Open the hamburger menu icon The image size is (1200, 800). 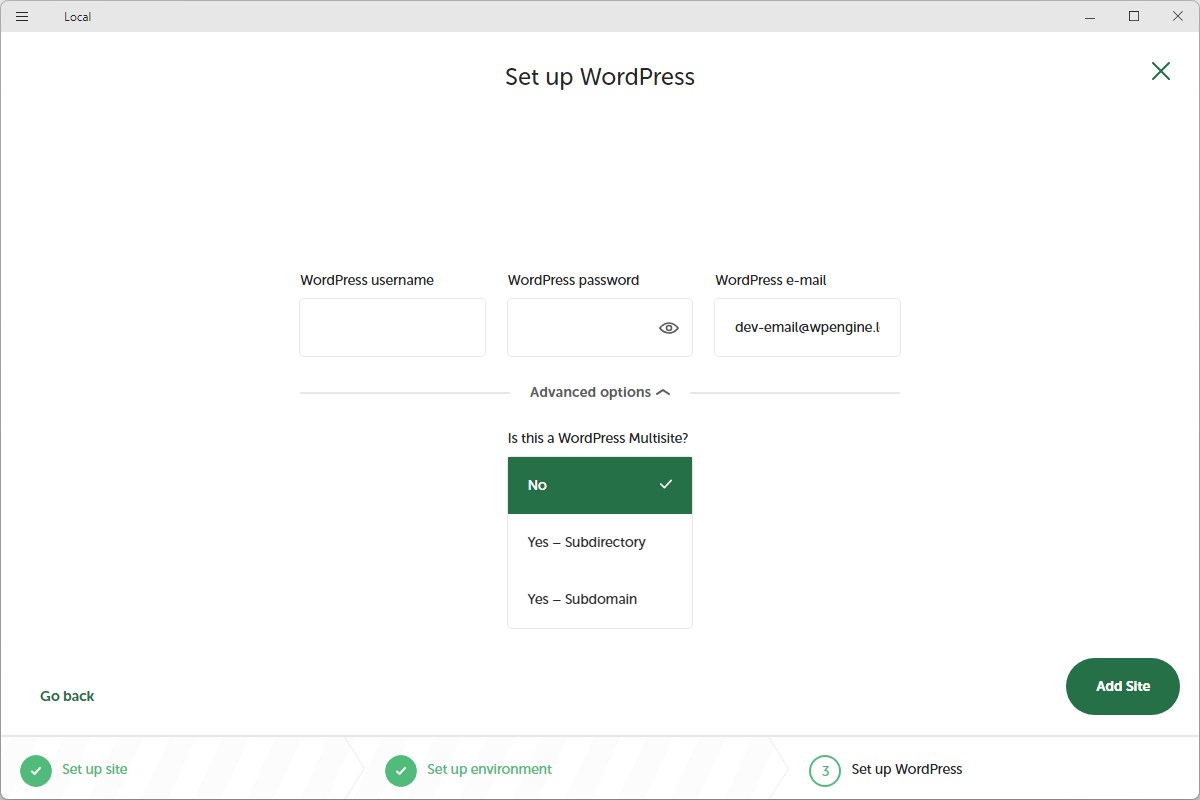pos(22,16)
